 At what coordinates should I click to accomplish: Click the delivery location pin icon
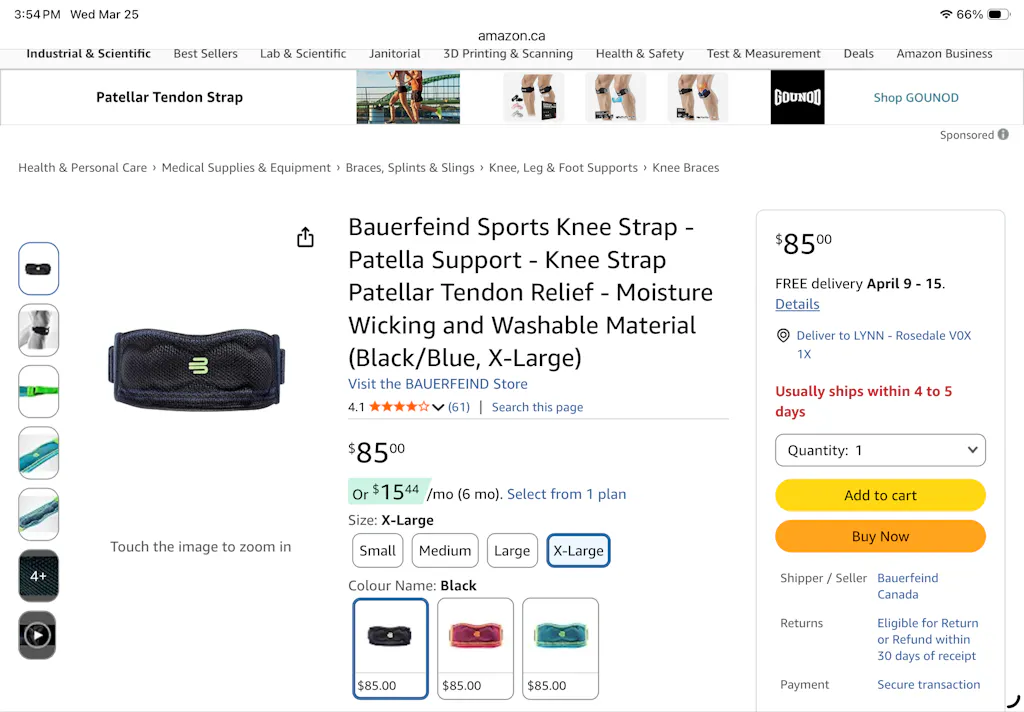783,336
